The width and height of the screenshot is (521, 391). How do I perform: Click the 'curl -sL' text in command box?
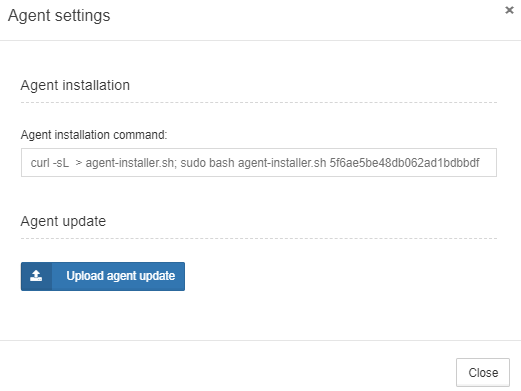click(x=50, y=163)
